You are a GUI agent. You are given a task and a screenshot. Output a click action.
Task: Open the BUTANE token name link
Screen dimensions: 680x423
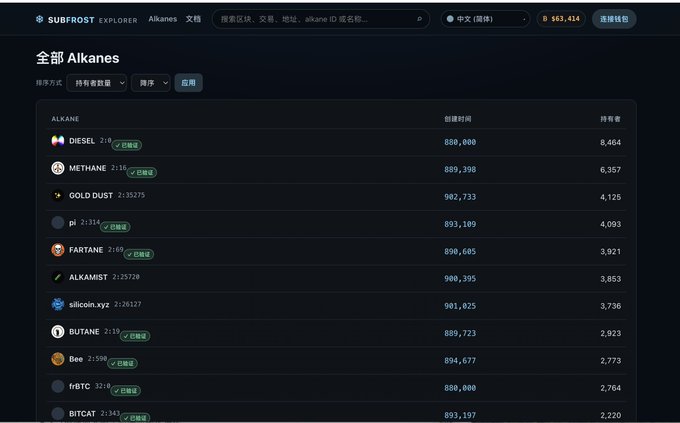(84, 332)
